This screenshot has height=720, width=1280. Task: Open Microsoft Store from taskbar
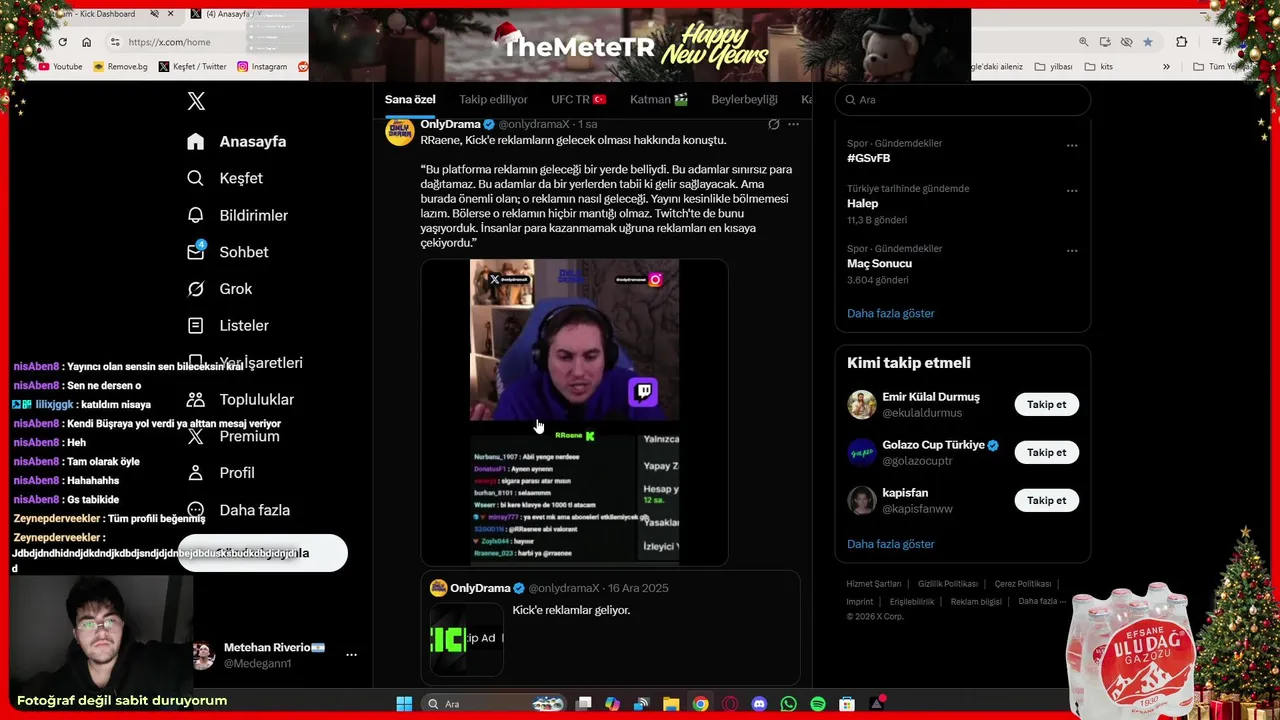tap(847, 704)
